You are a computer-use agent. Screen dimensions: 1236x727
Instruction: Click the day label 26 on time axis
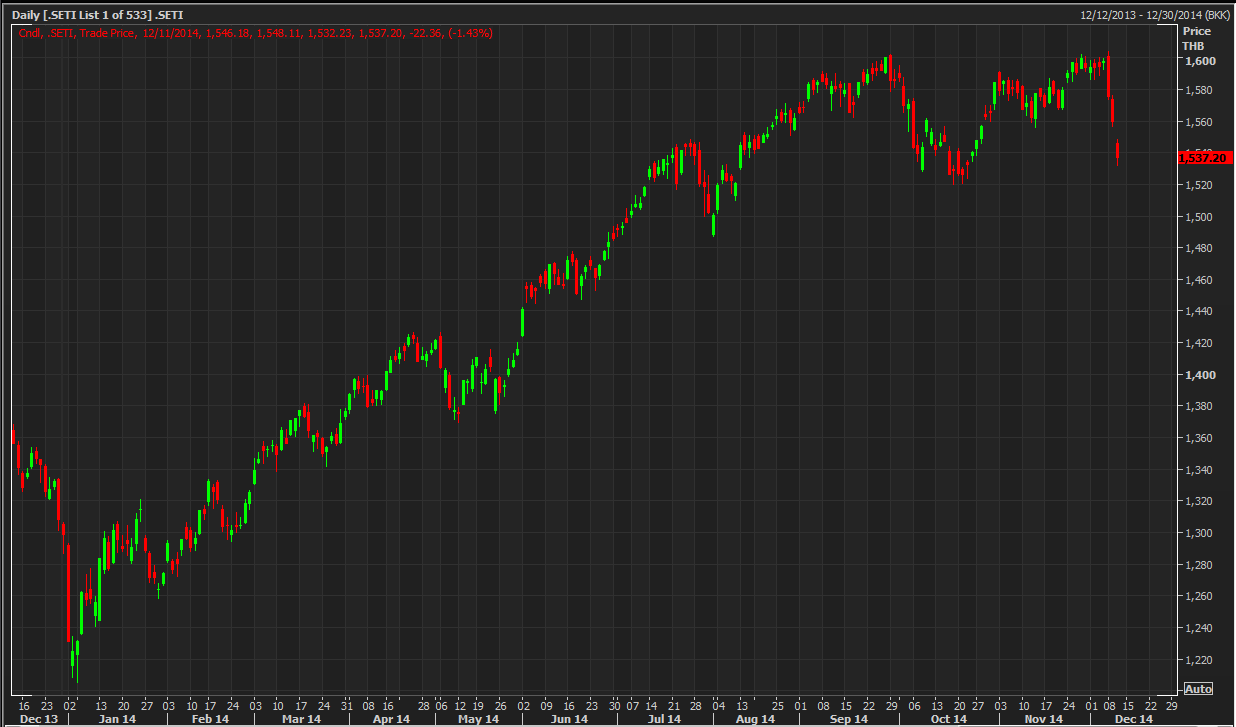(x=503, y=704)
